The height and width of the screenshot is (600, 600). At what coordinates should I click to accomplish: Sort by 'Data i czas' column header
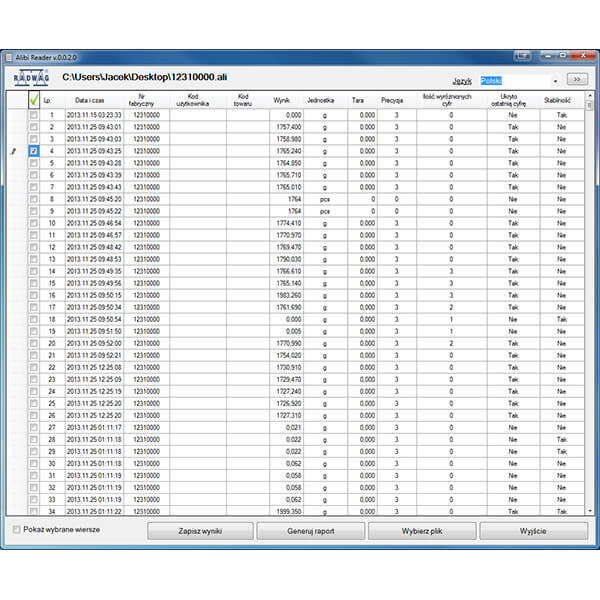click(93, 100)
